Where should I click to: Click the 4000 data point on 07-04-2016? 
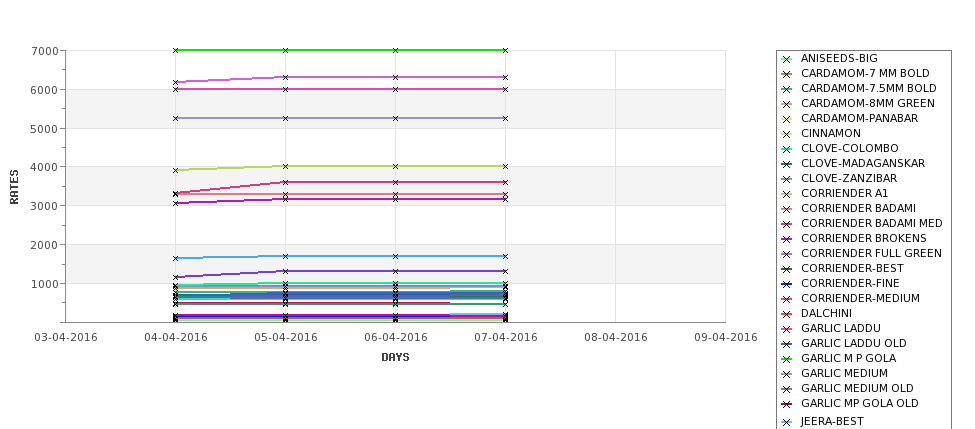click(x=506, y=167)
